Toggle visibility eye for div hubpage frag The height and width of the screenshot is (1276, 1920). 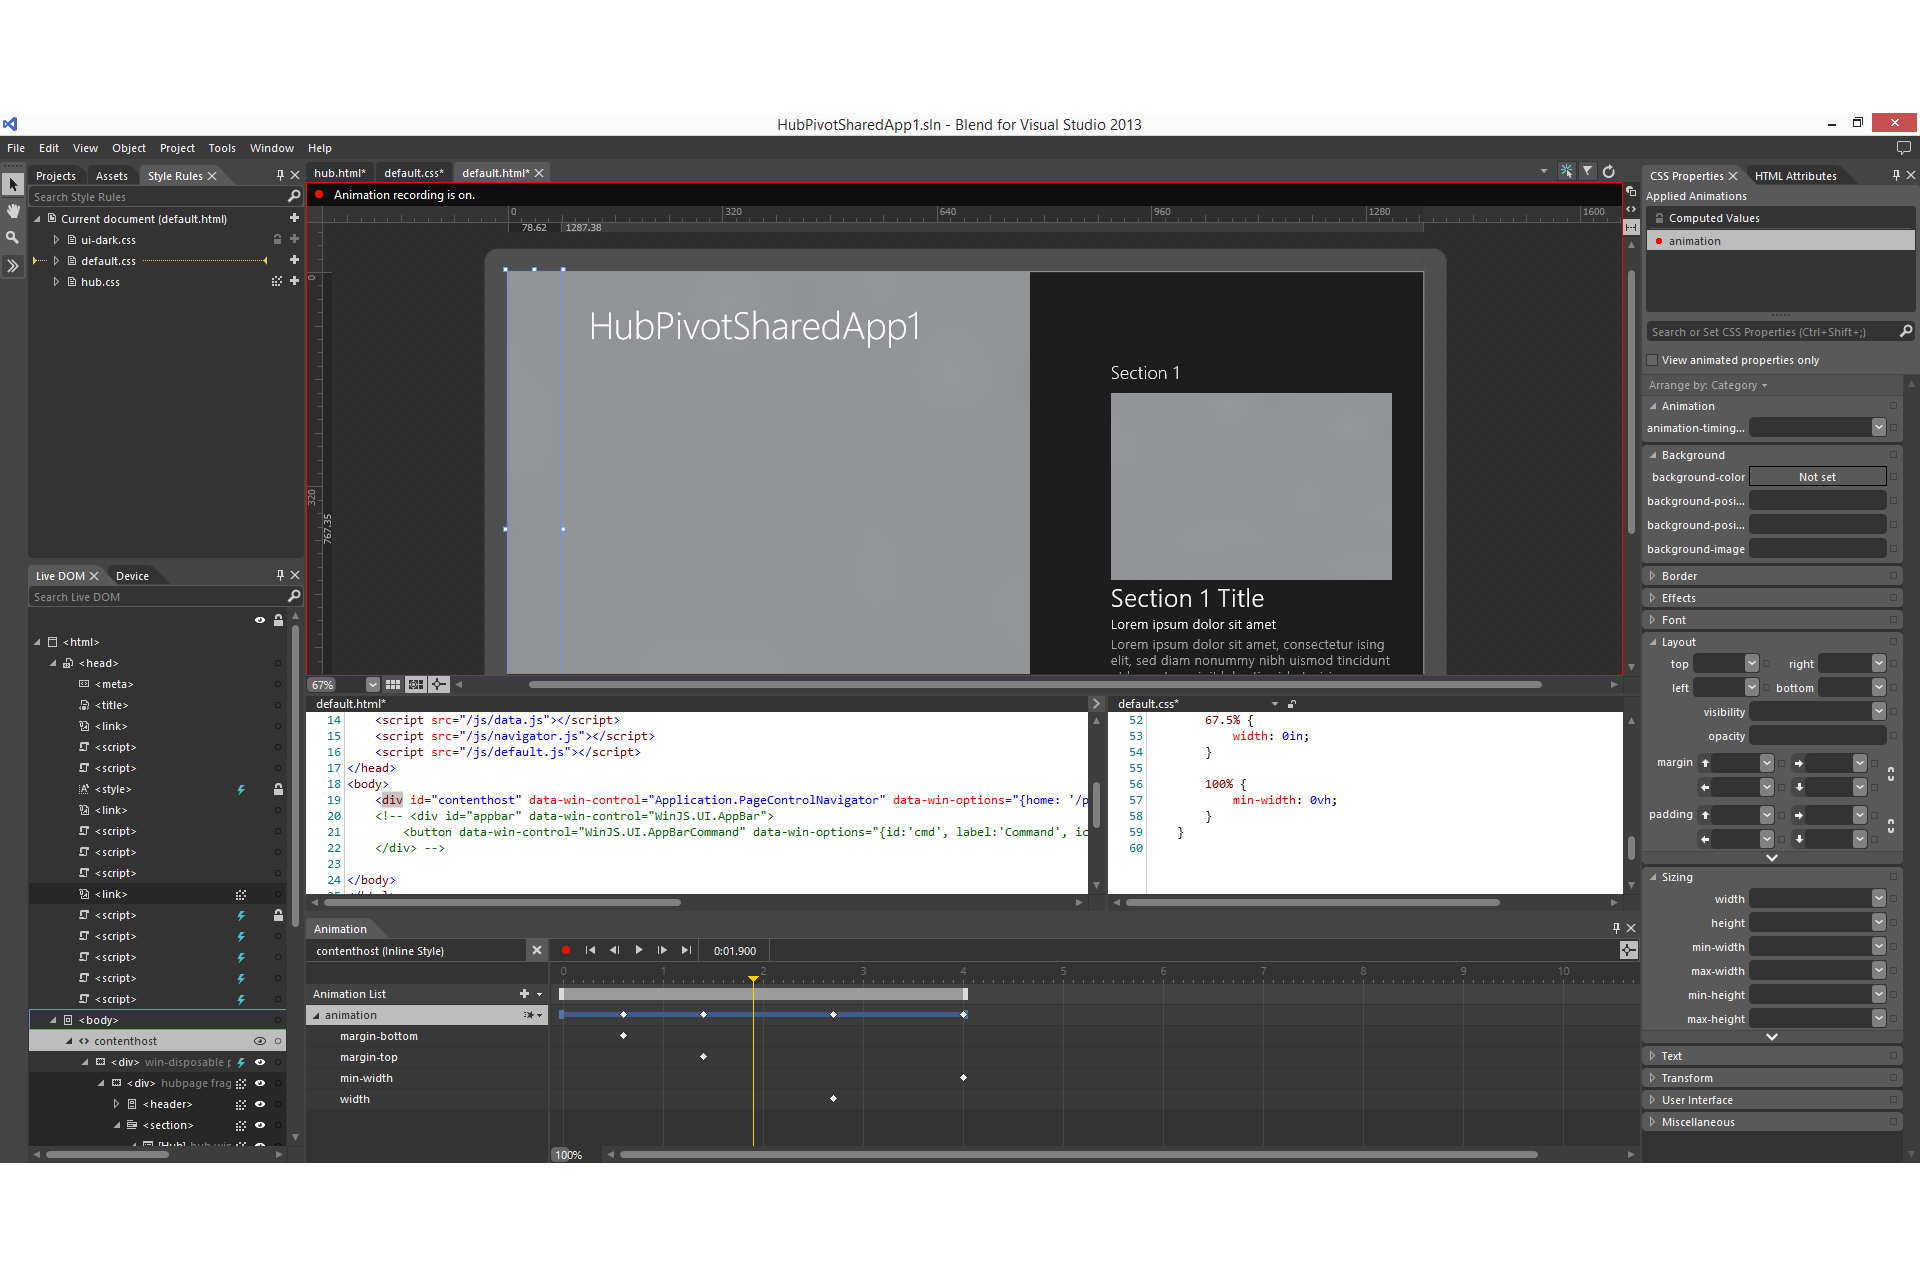[x=260, y=1083]
